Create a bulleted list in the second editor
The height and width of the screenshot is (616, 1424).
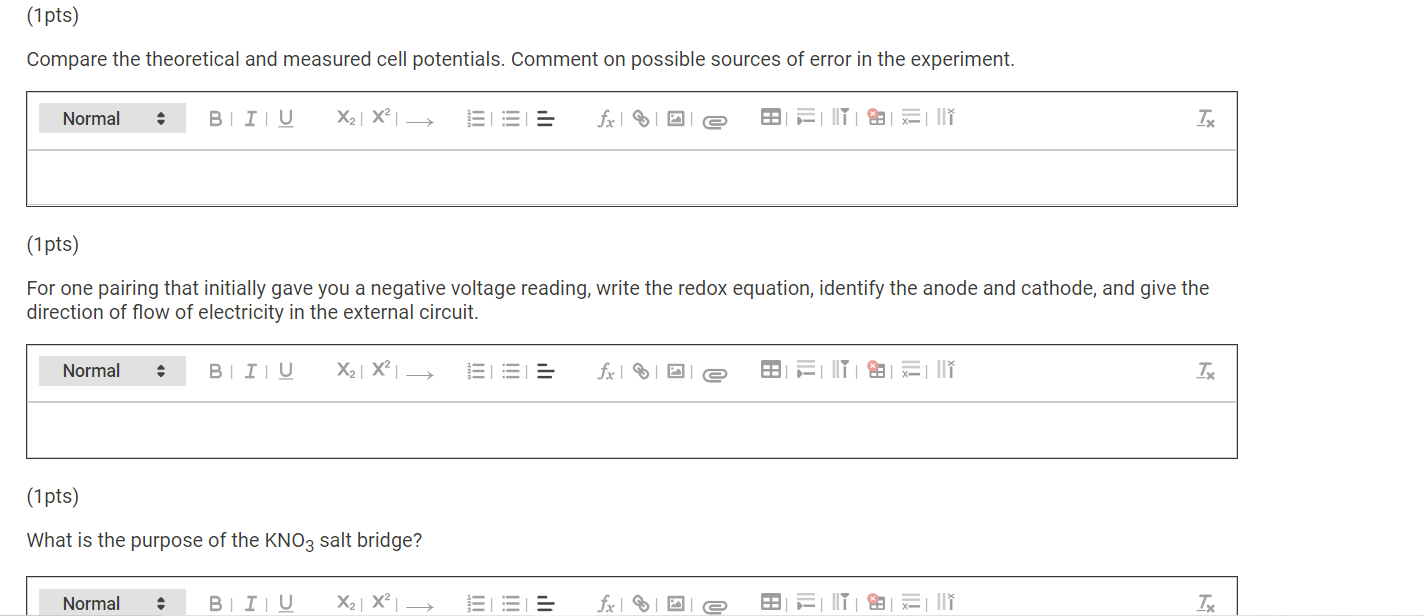[x=511, y=370]
